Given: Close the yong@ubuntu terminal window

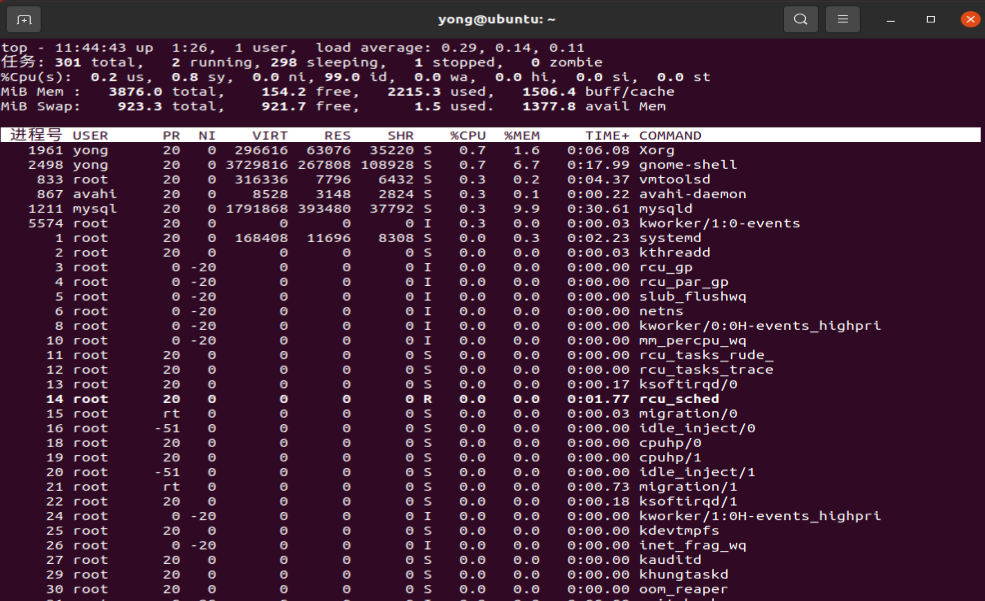Looking at the screenshot, I should 970,19.
